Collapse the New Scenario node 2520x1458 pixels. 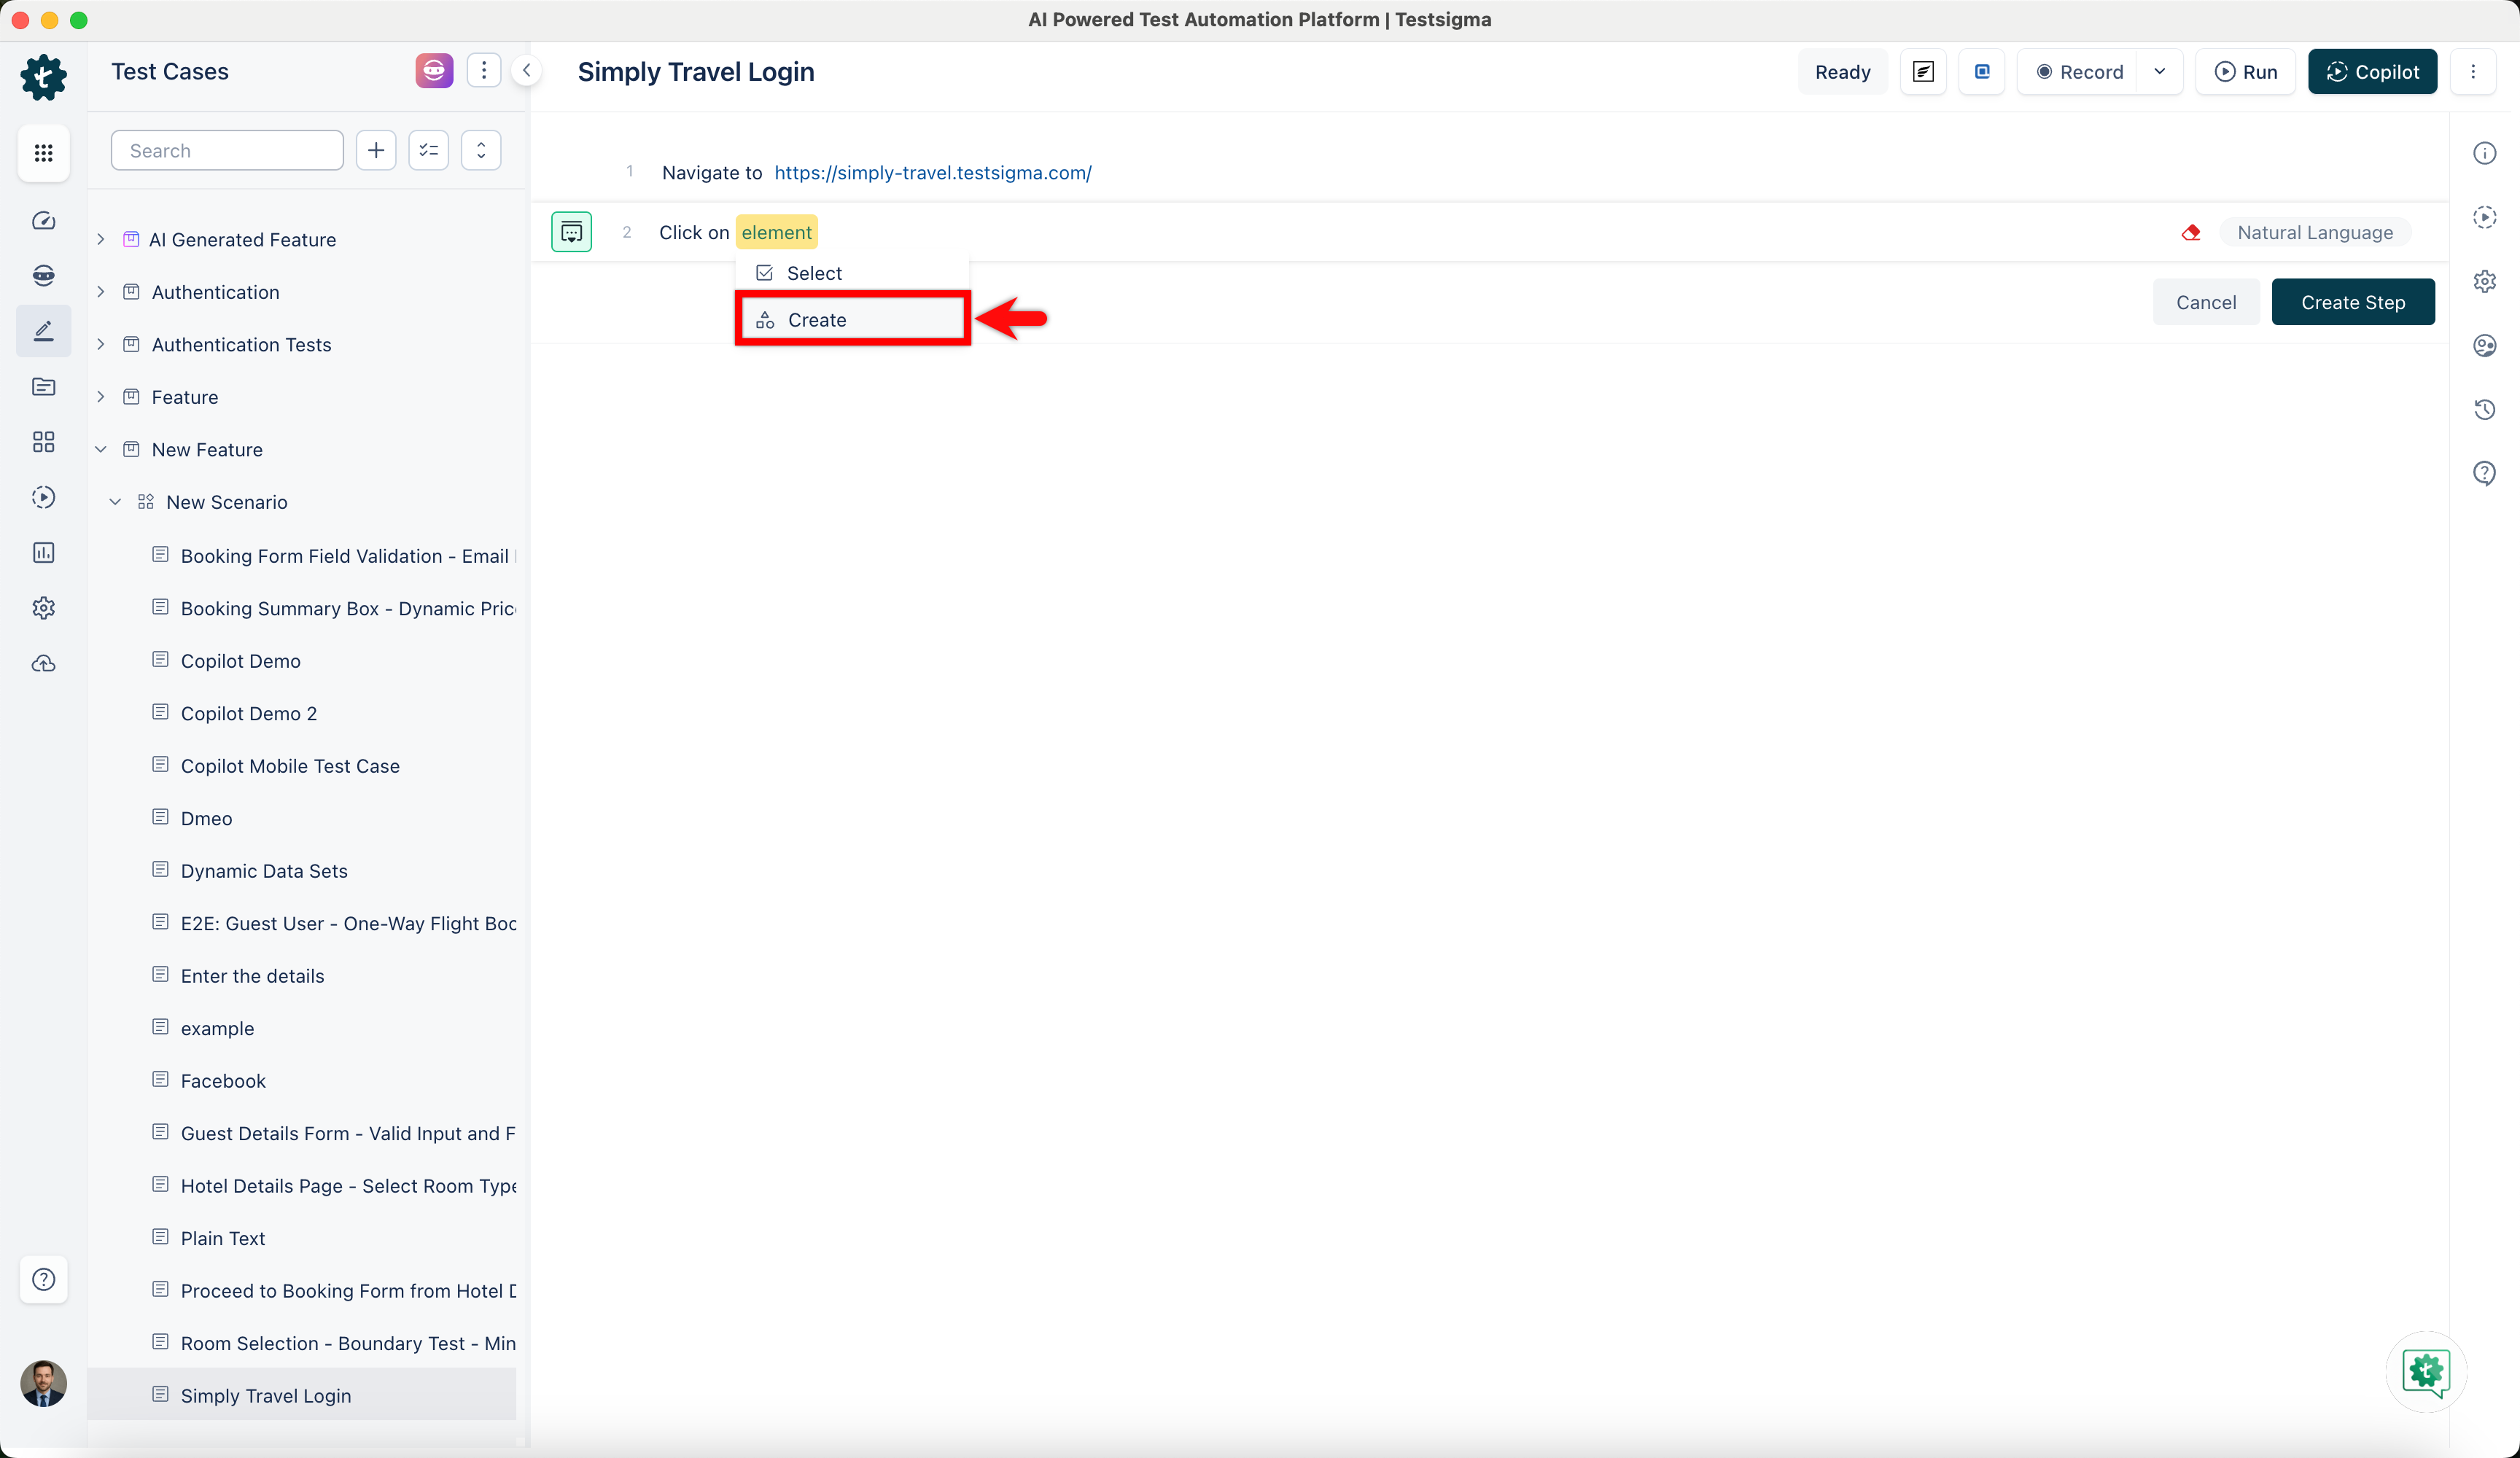coord(115,502)
